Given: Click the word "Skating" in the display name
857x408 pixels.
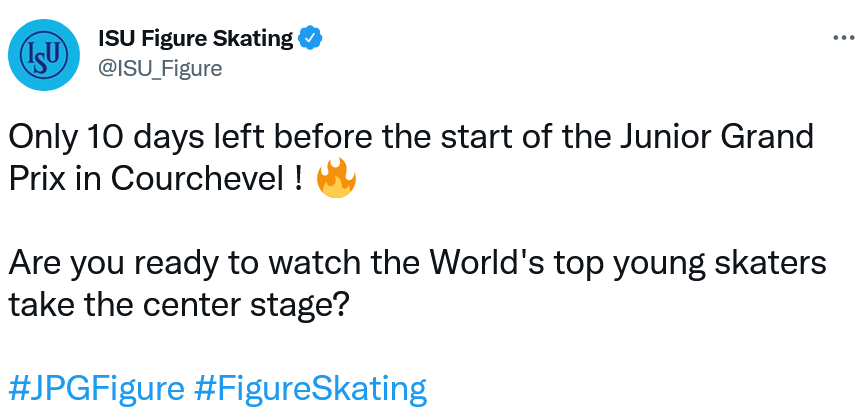Looking at the screenshot, I should [256, 39].
